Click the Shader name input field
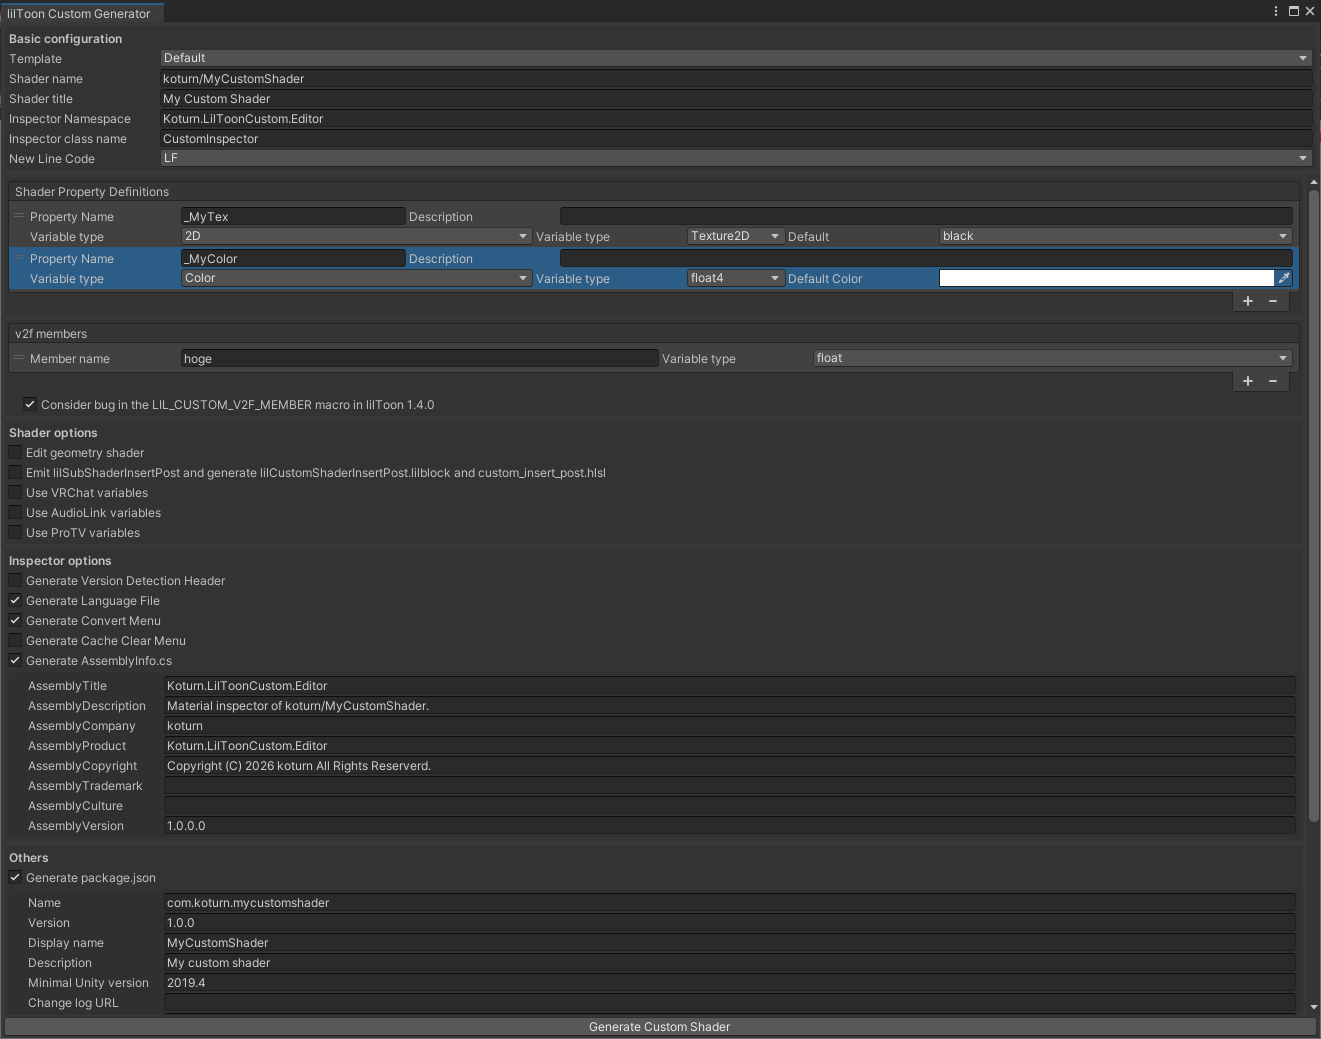This screenshot has height=1039, width=1321. point(736,79)
